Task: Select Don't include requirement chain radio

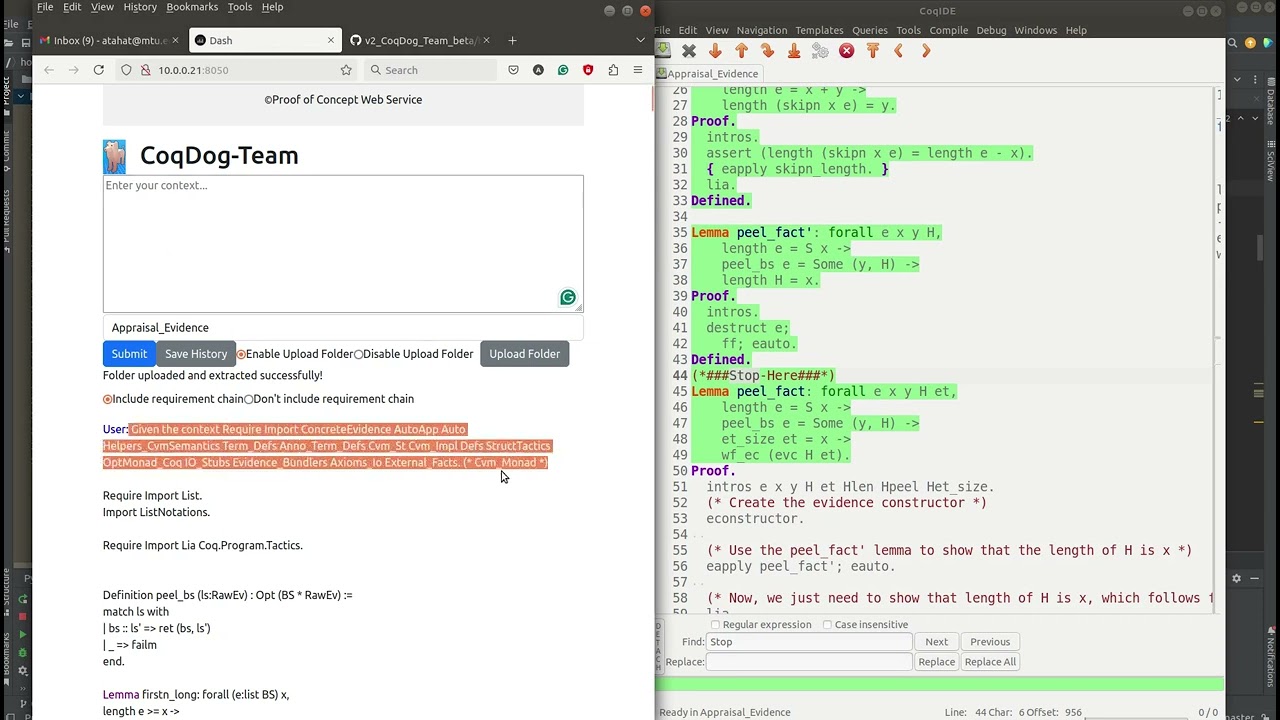Action: click(x=249, y=399)
